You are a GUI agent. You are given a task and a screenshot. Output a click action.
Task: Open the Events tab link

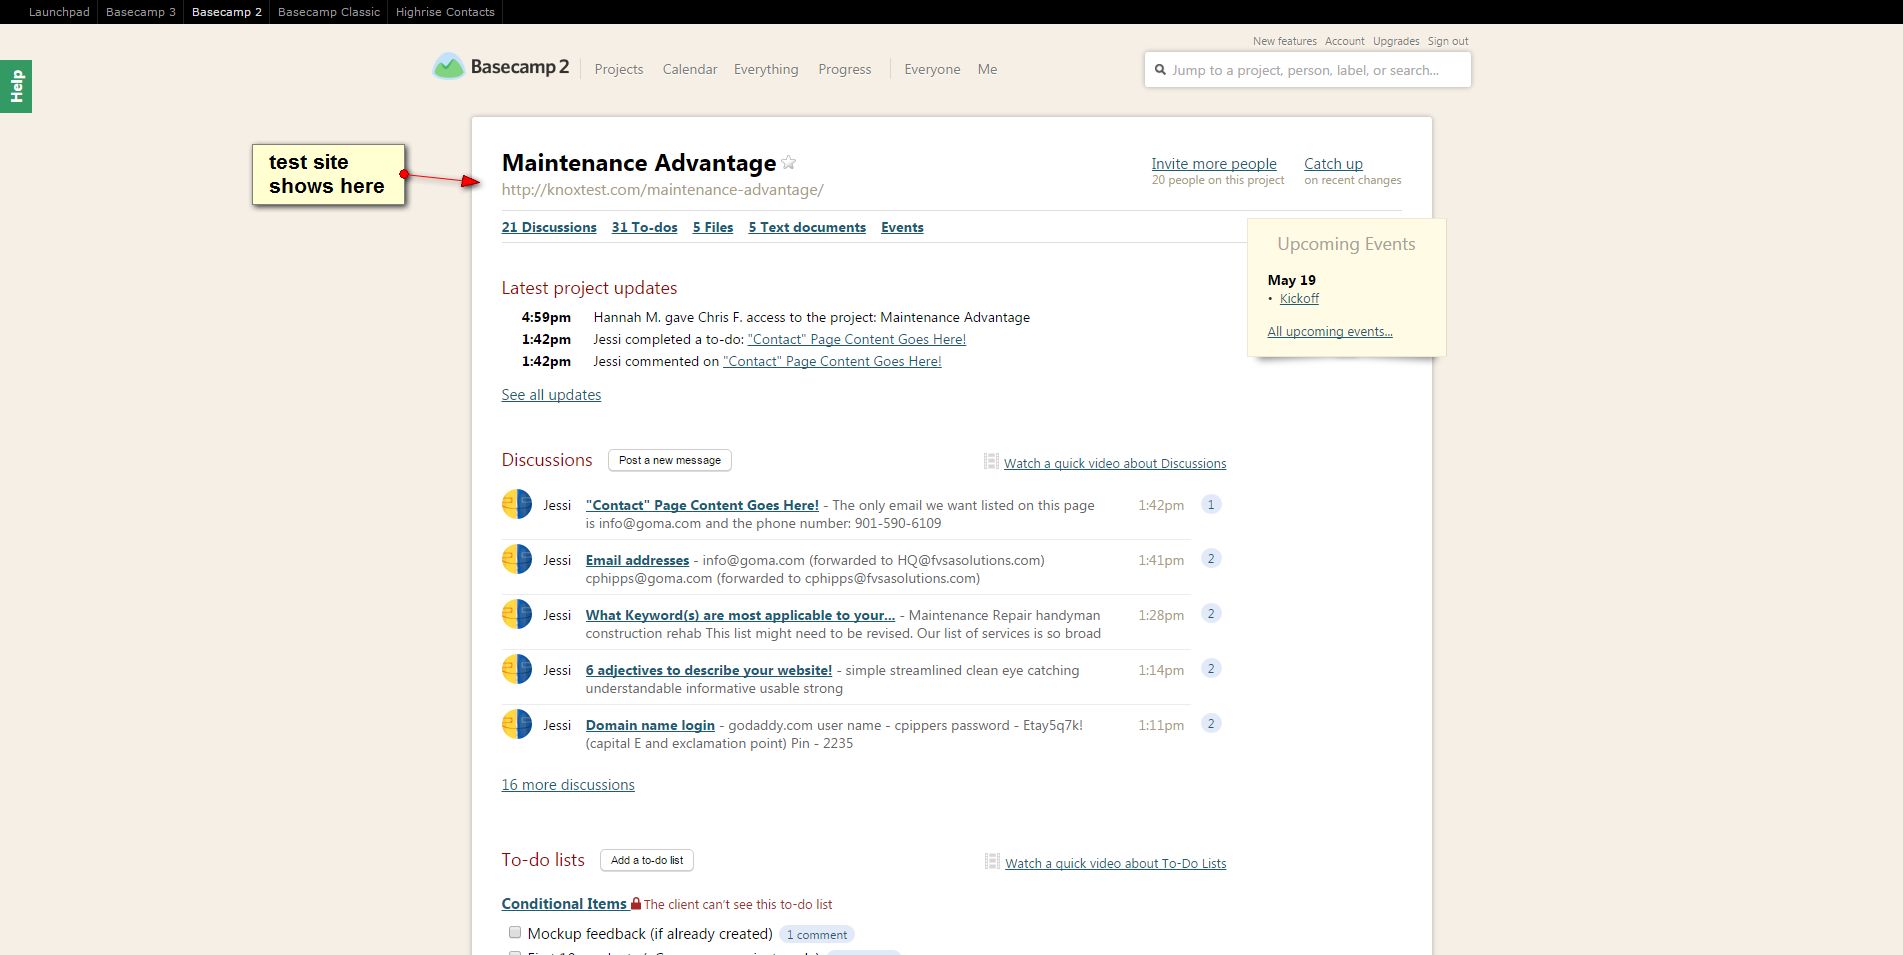[x=902, y=227]
